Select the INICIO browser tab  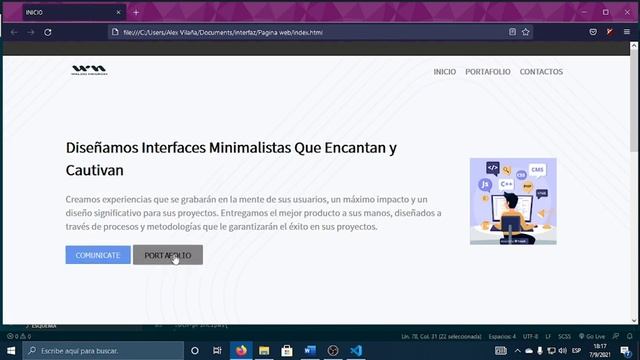73,13
